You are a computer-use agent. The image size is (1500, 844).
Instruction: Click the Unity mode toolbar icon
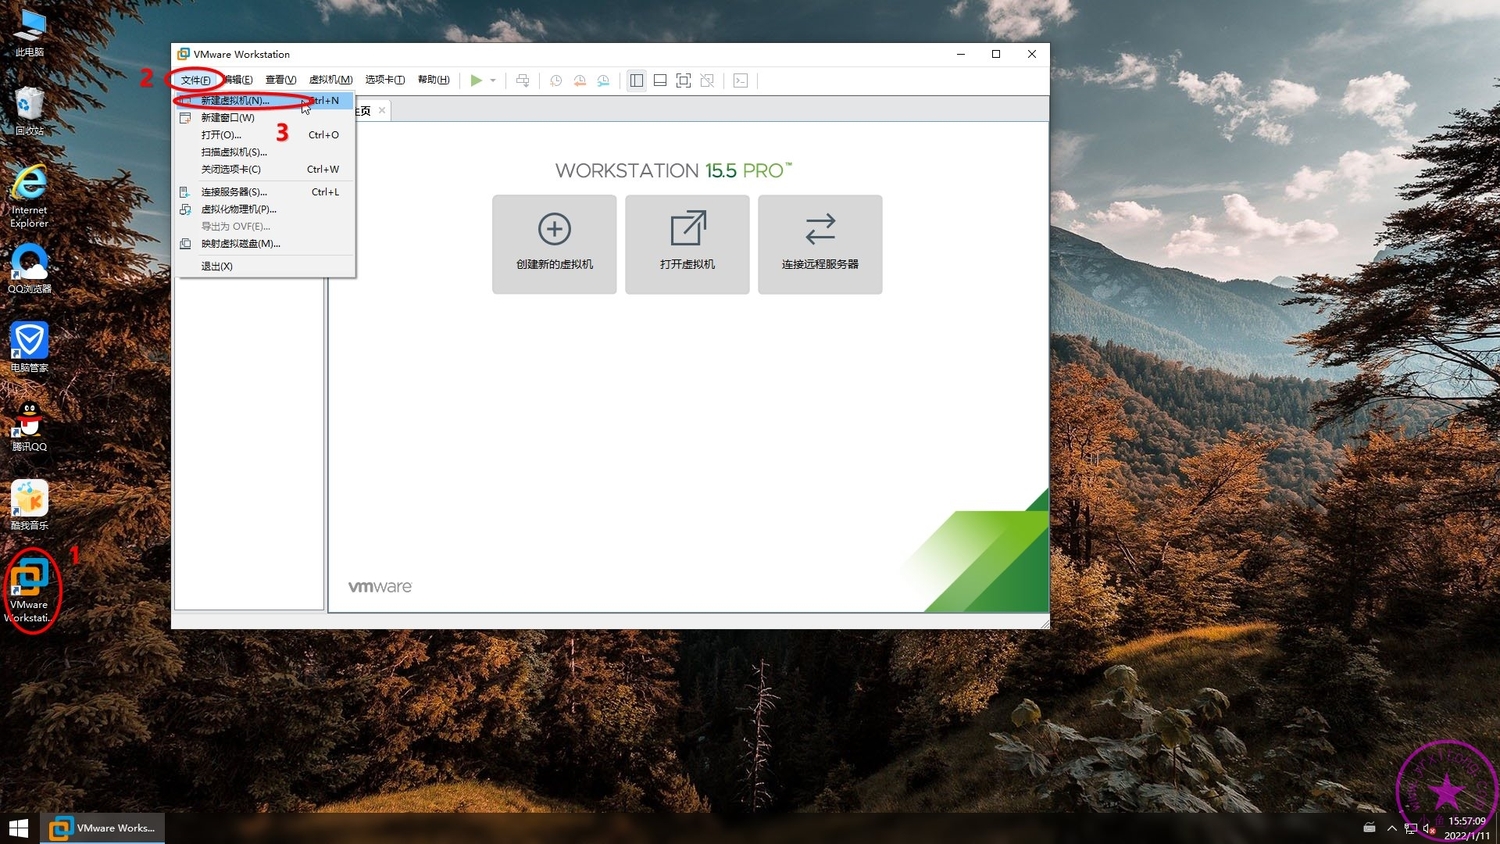708,80
